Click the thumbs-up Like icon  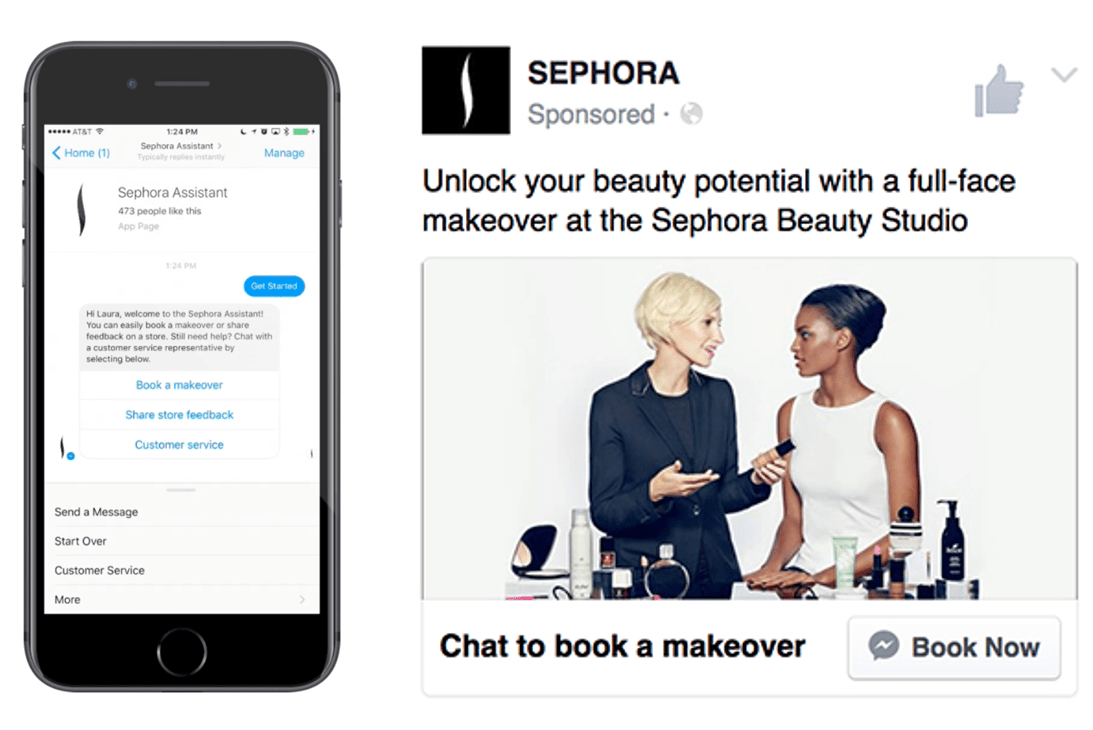pyautogui.click(x=999, y=91)
